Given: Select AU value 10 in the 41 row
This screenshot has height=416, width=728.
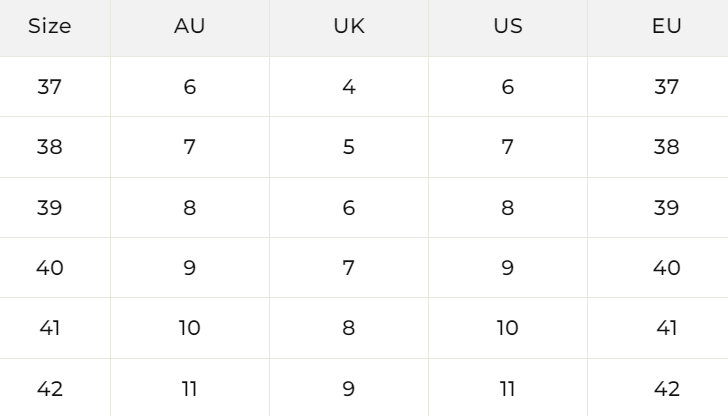Looking at the screenshot, I should click(189, 328).
